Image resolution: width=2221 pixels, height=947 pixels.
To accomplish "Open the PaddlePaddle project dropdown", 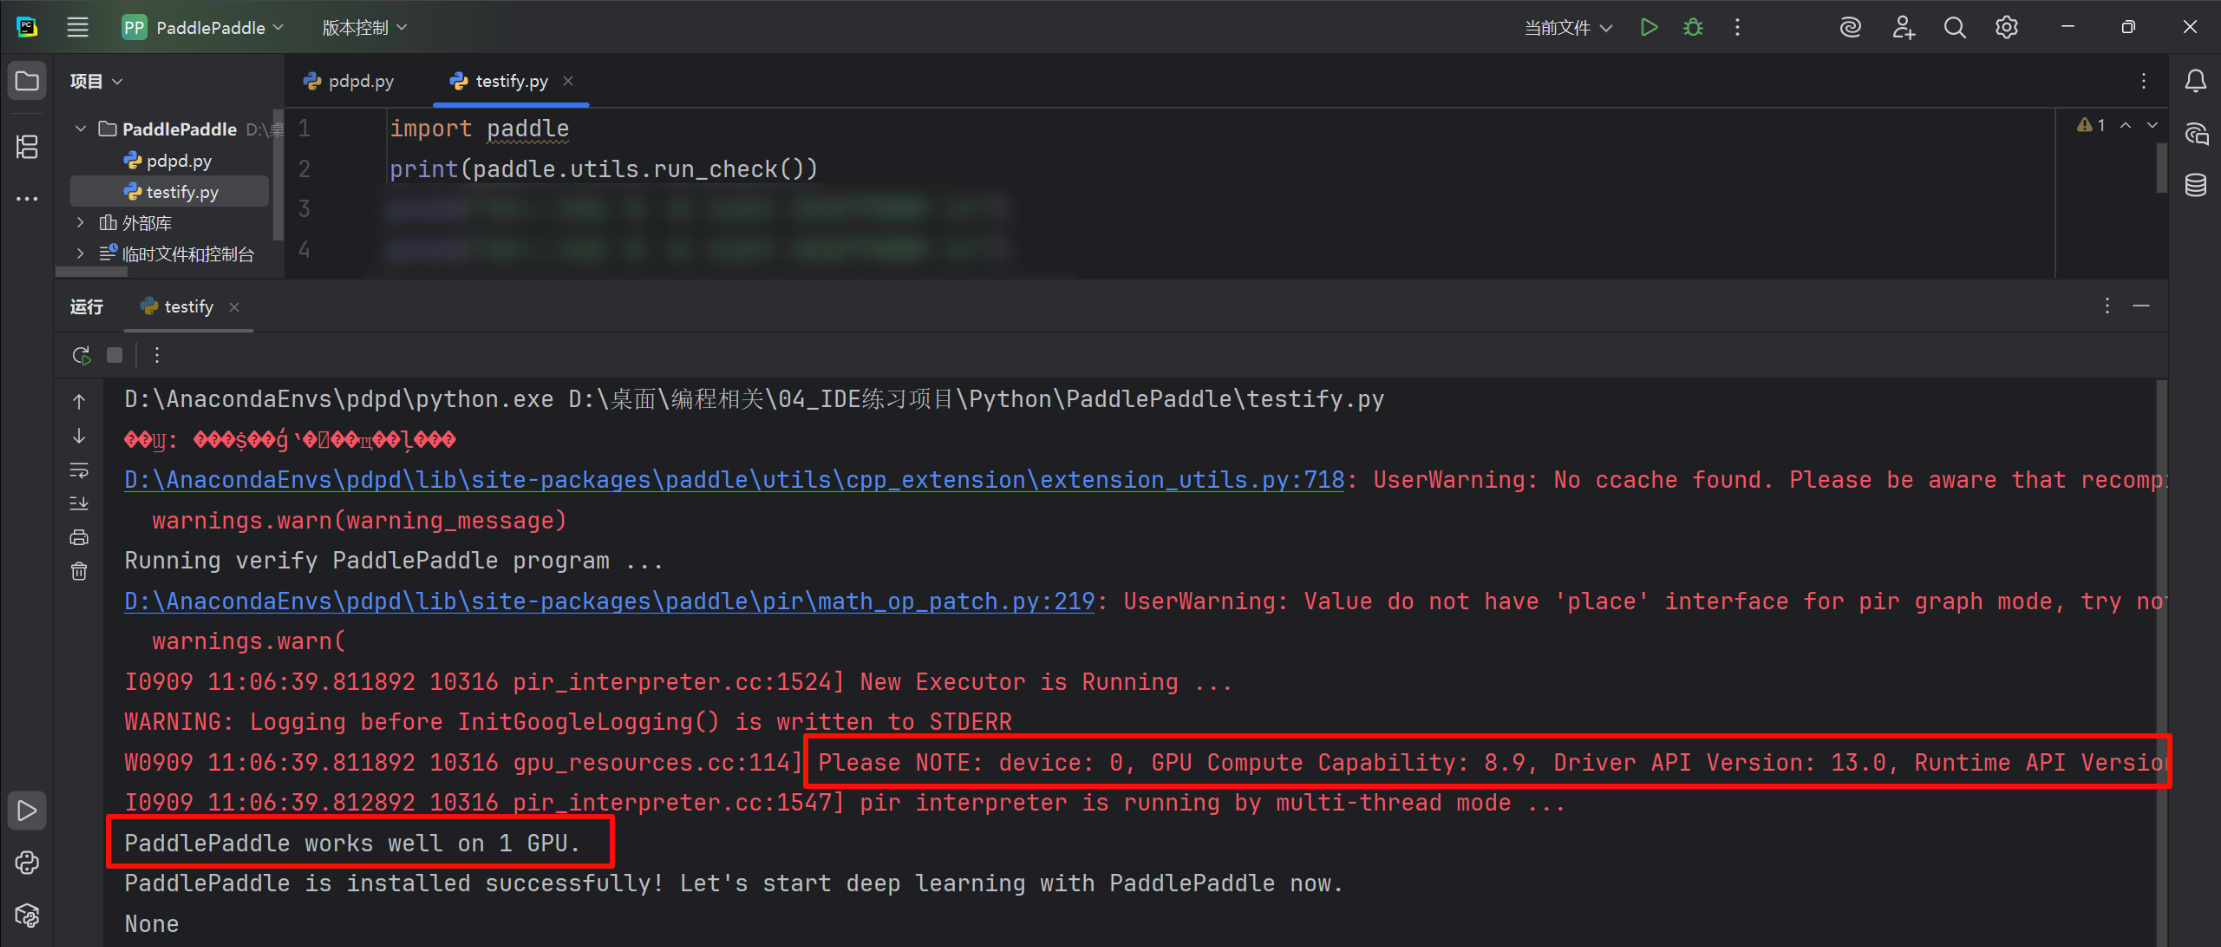I will click(x=203, y=27).
